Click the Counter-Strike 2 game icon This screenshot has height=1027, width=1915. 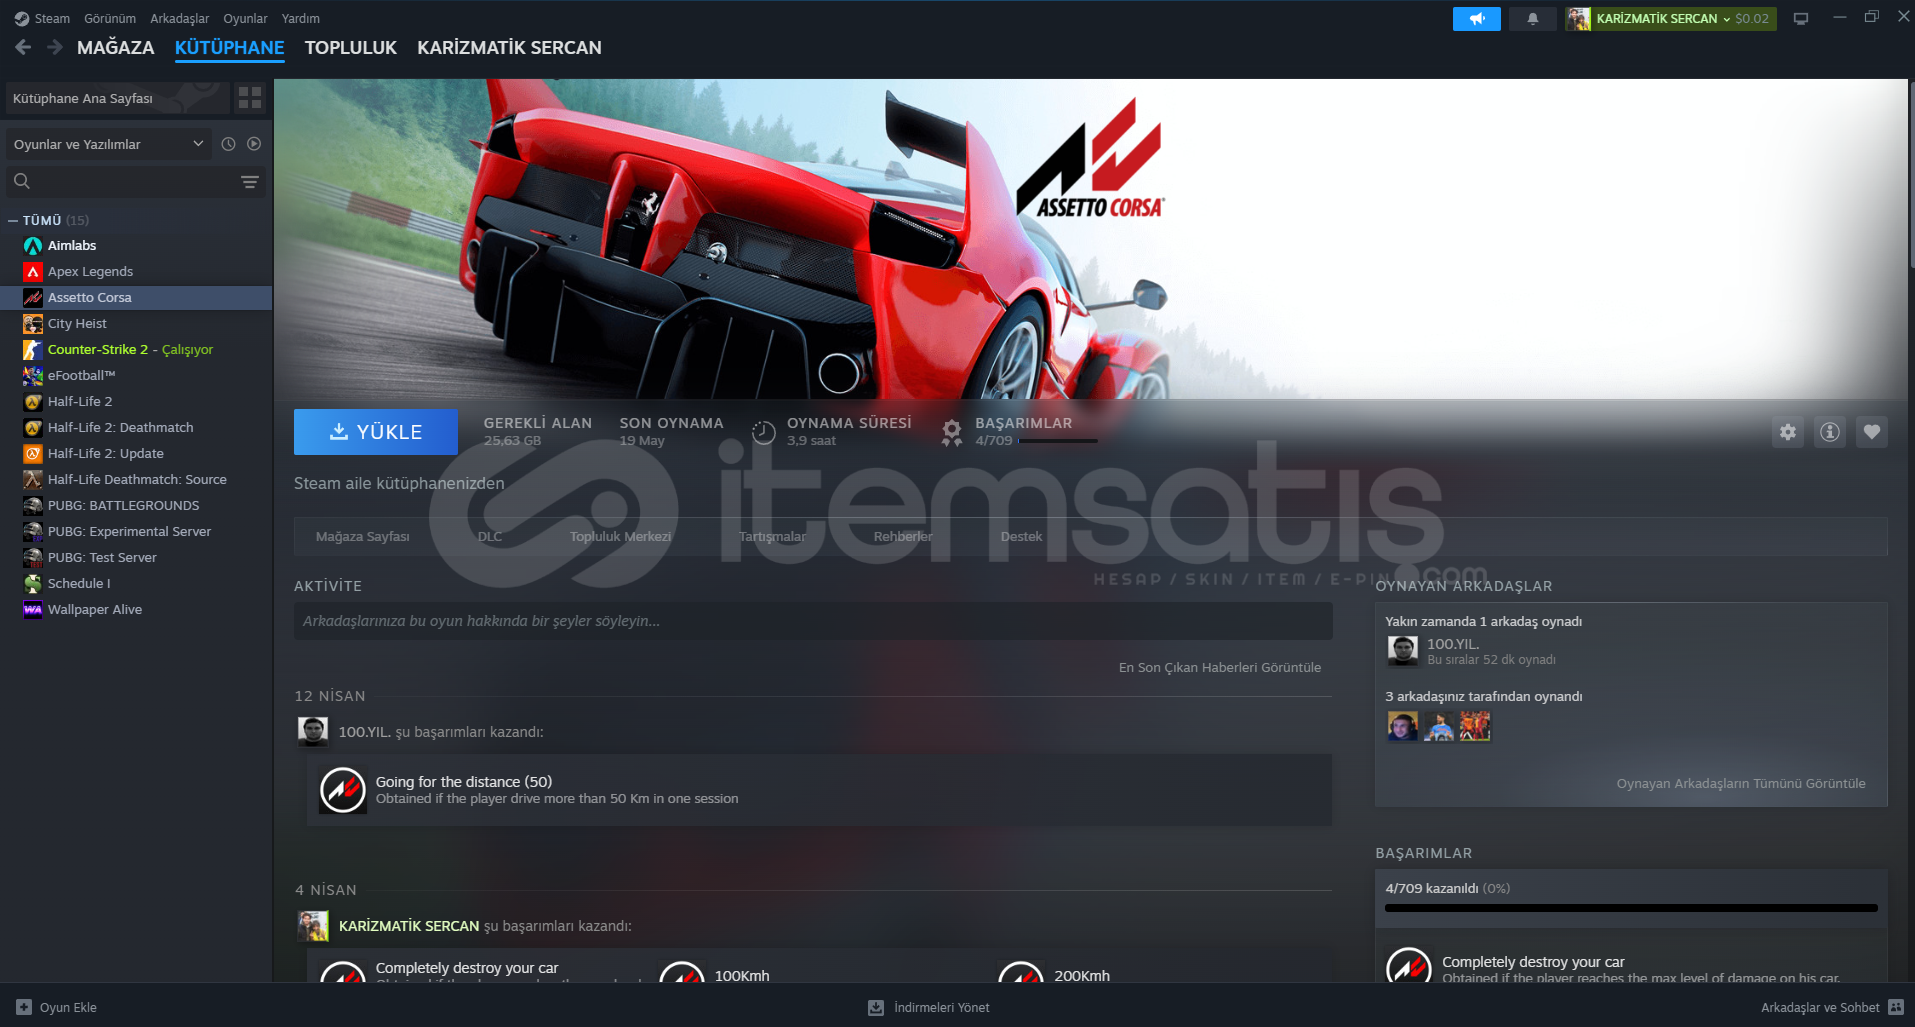(33, 349)
